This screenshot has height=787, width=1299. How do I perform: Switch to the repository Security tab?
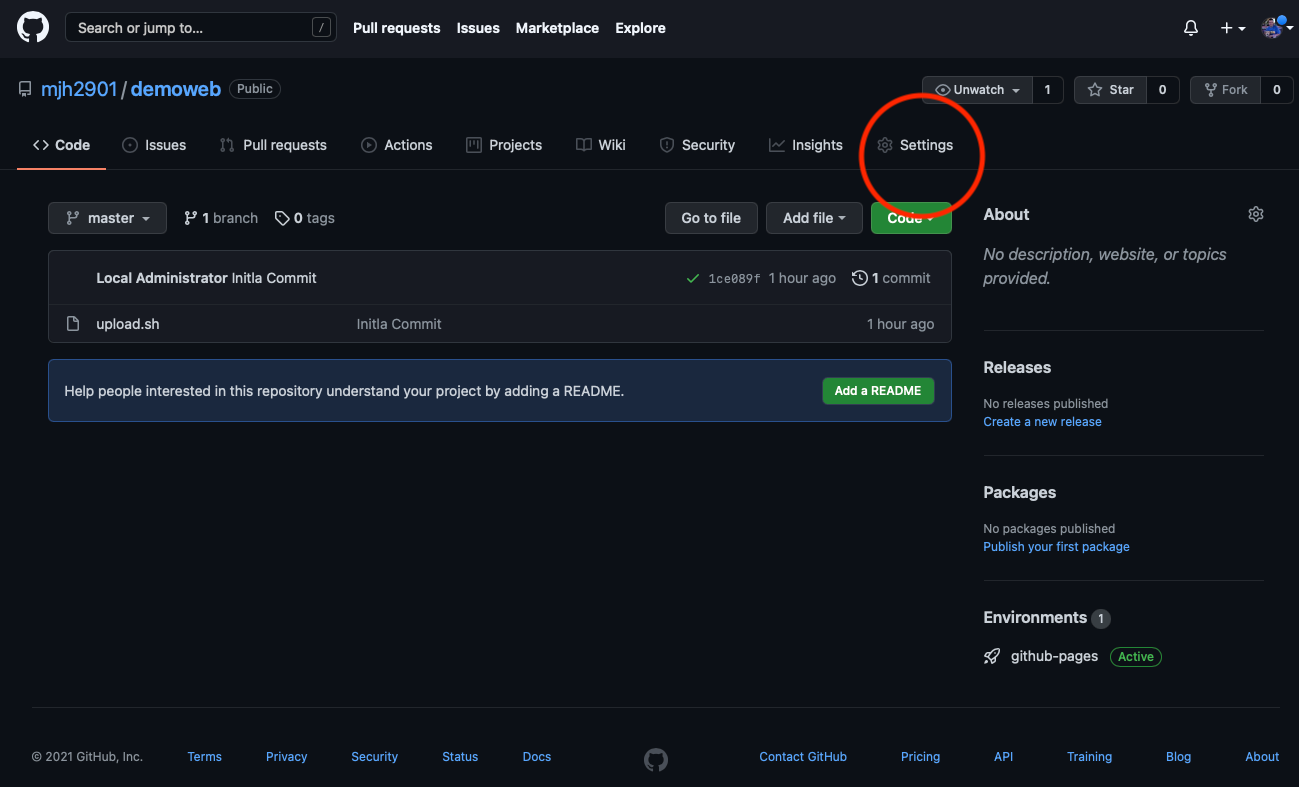click(697, 145)
